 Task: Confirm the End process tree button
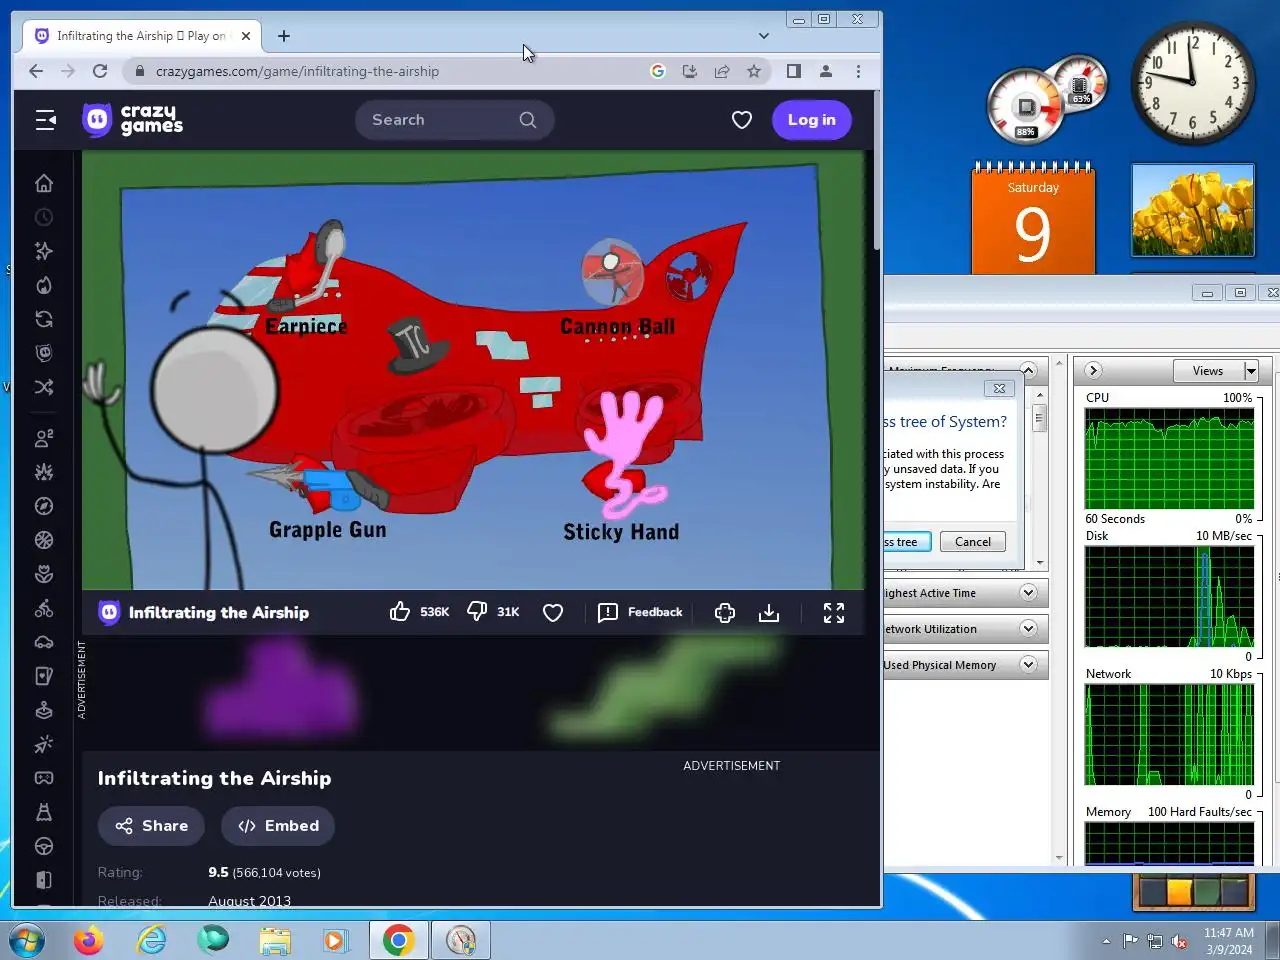[907, 542]
